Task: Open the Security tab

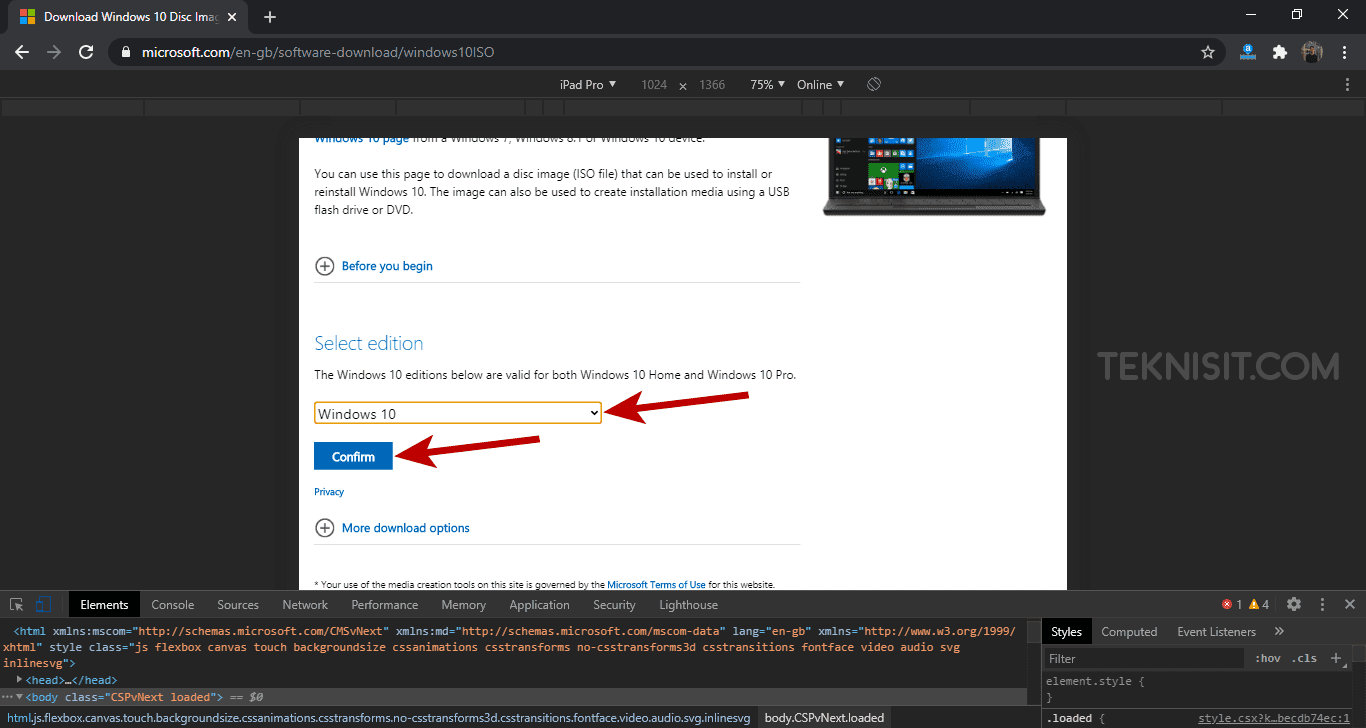Action: pos(614,604)
